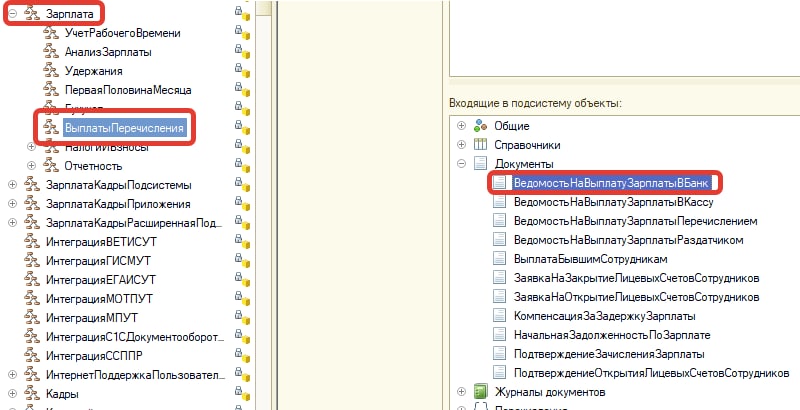This screenshot has width=800, height=410.
Task: Select ВедомостьНаВыплатуЗарплатыВКассу document
Action: 614,202
